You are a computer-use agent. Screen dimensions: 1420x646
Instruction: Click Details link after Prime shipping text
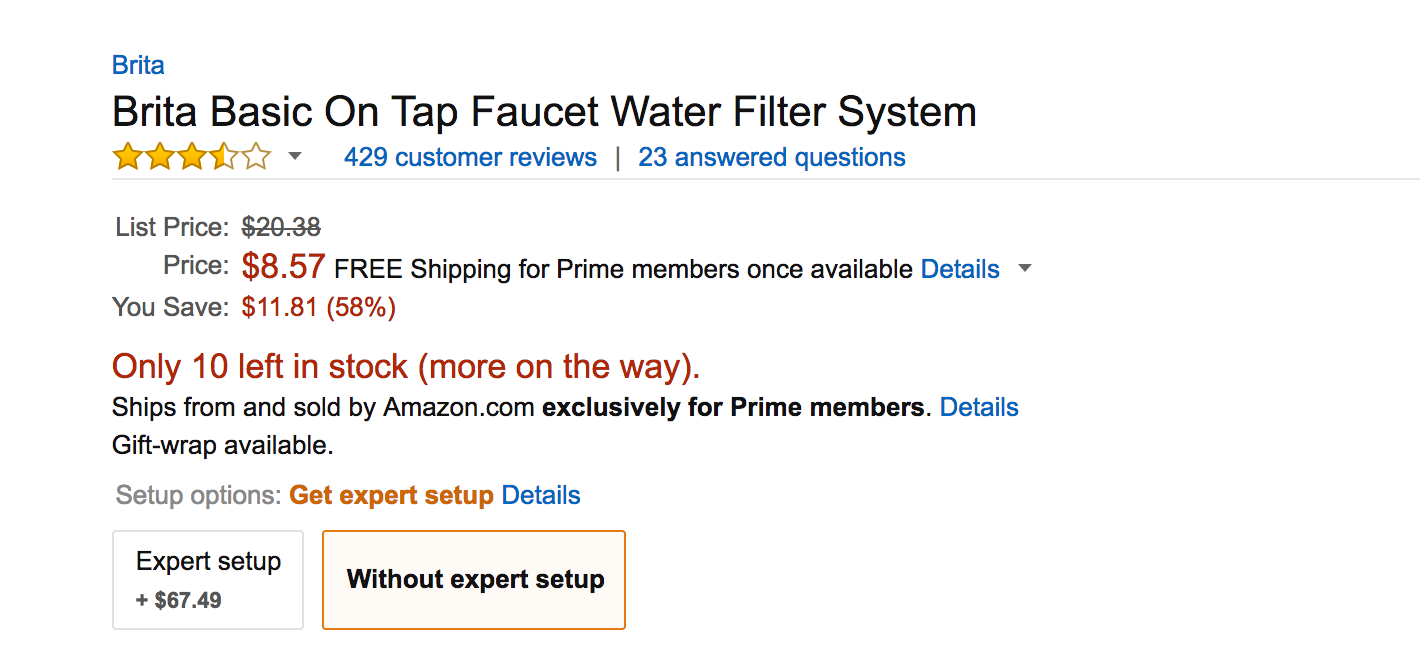pos(960,269)
